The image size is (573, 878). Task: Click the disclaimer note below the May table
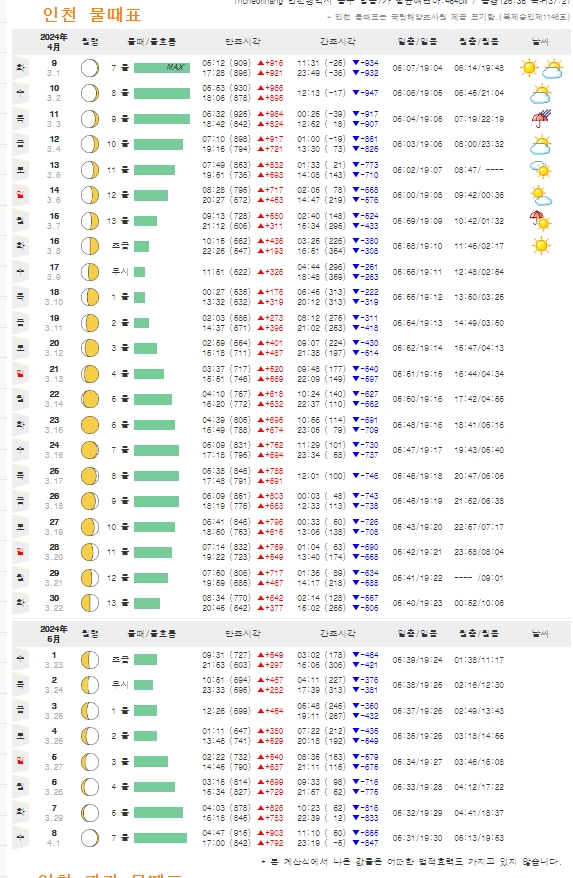pos(411,862)
